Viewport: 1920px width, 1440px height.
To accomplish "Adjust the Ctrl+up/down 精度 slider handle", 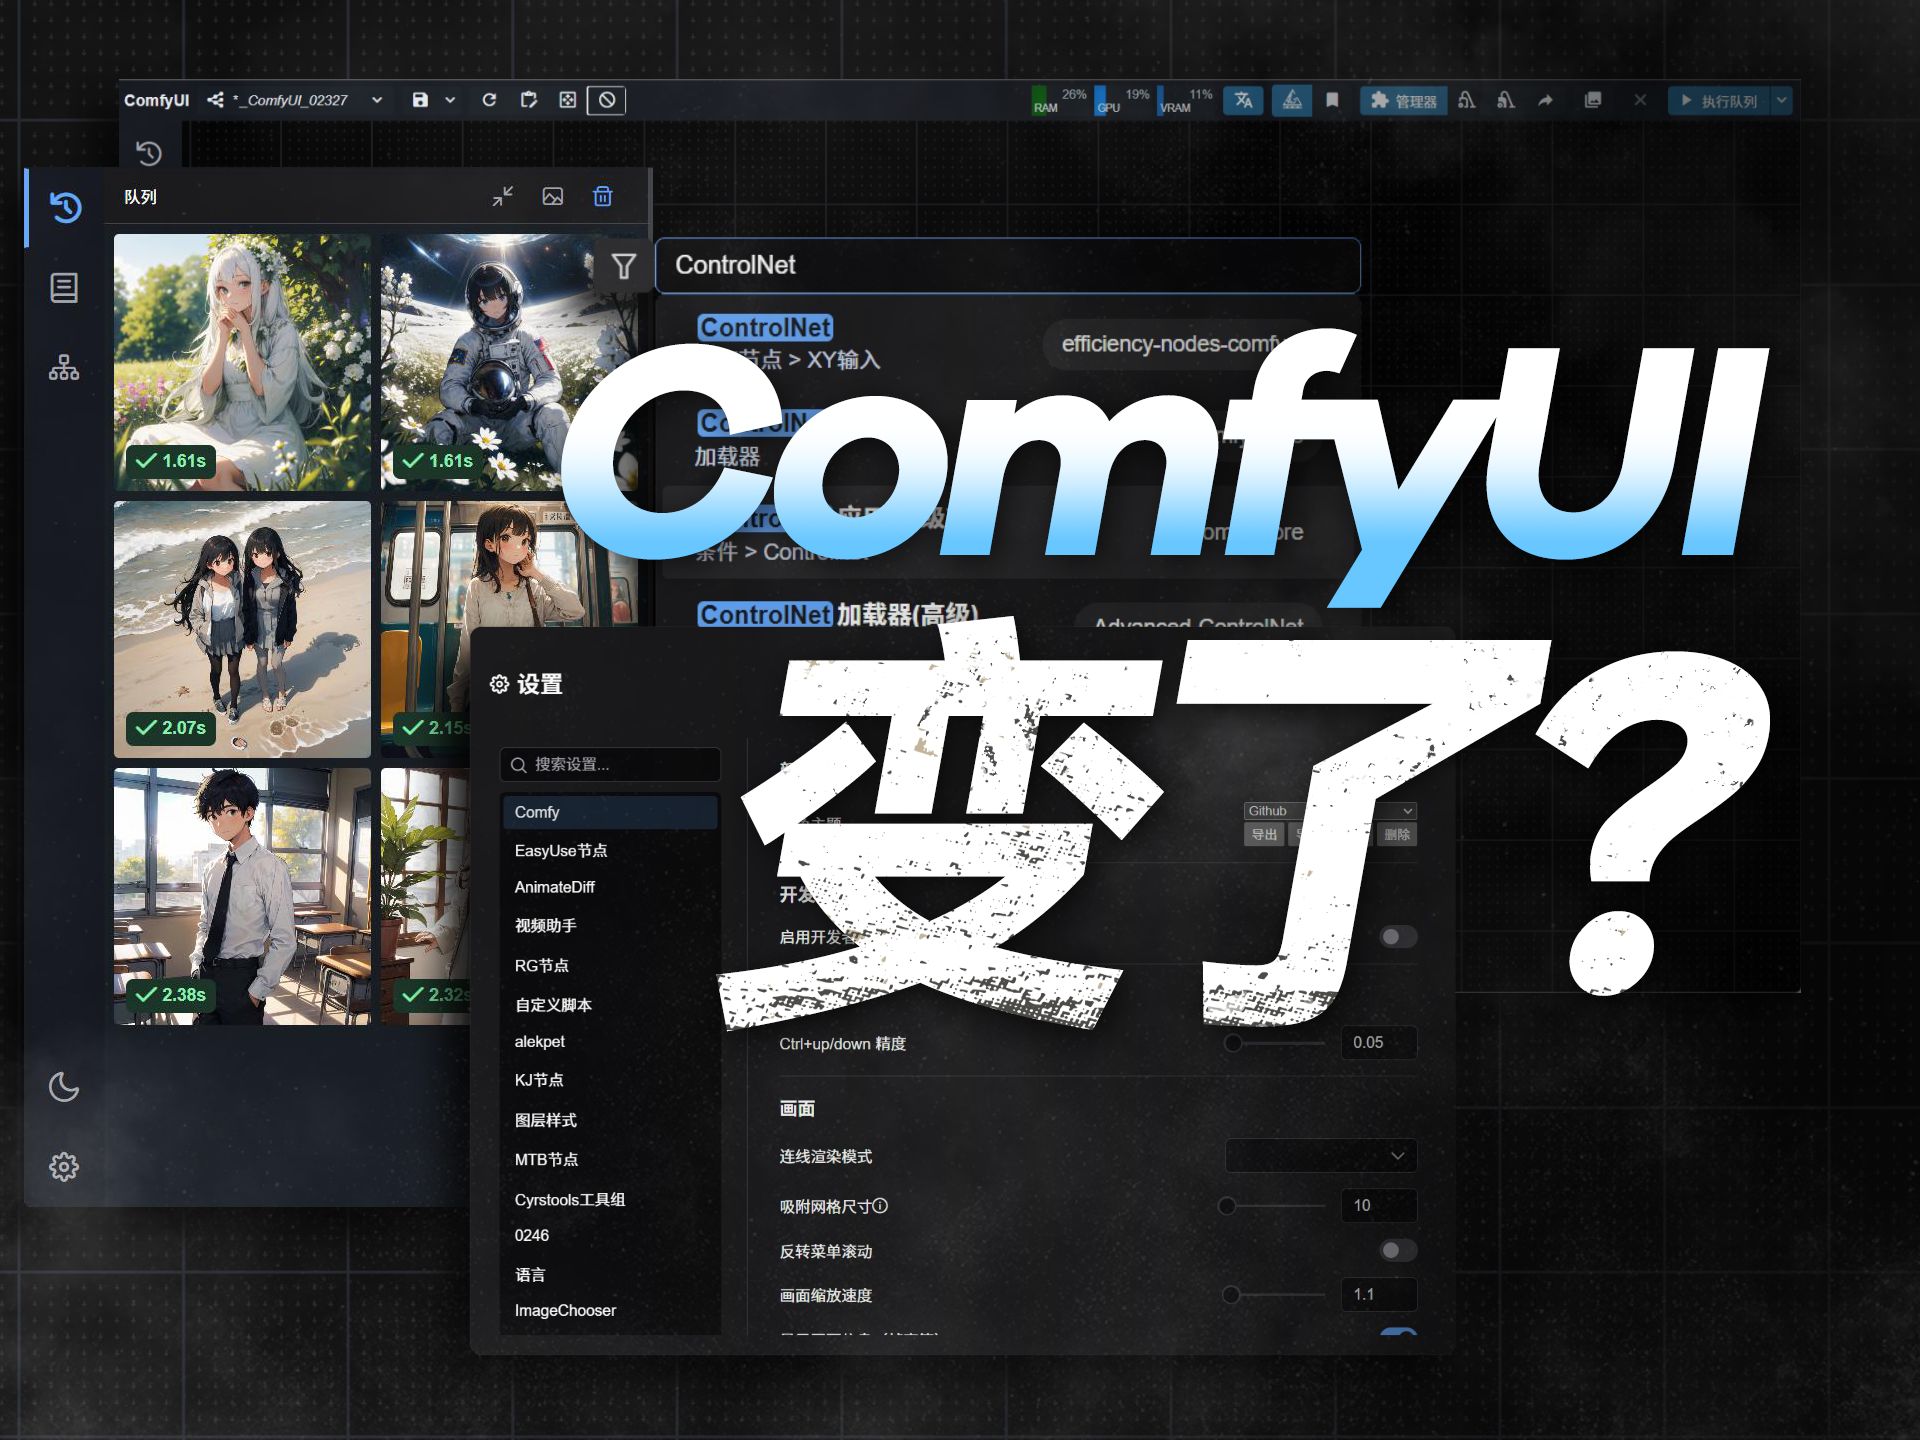I will [1233, 1043].
